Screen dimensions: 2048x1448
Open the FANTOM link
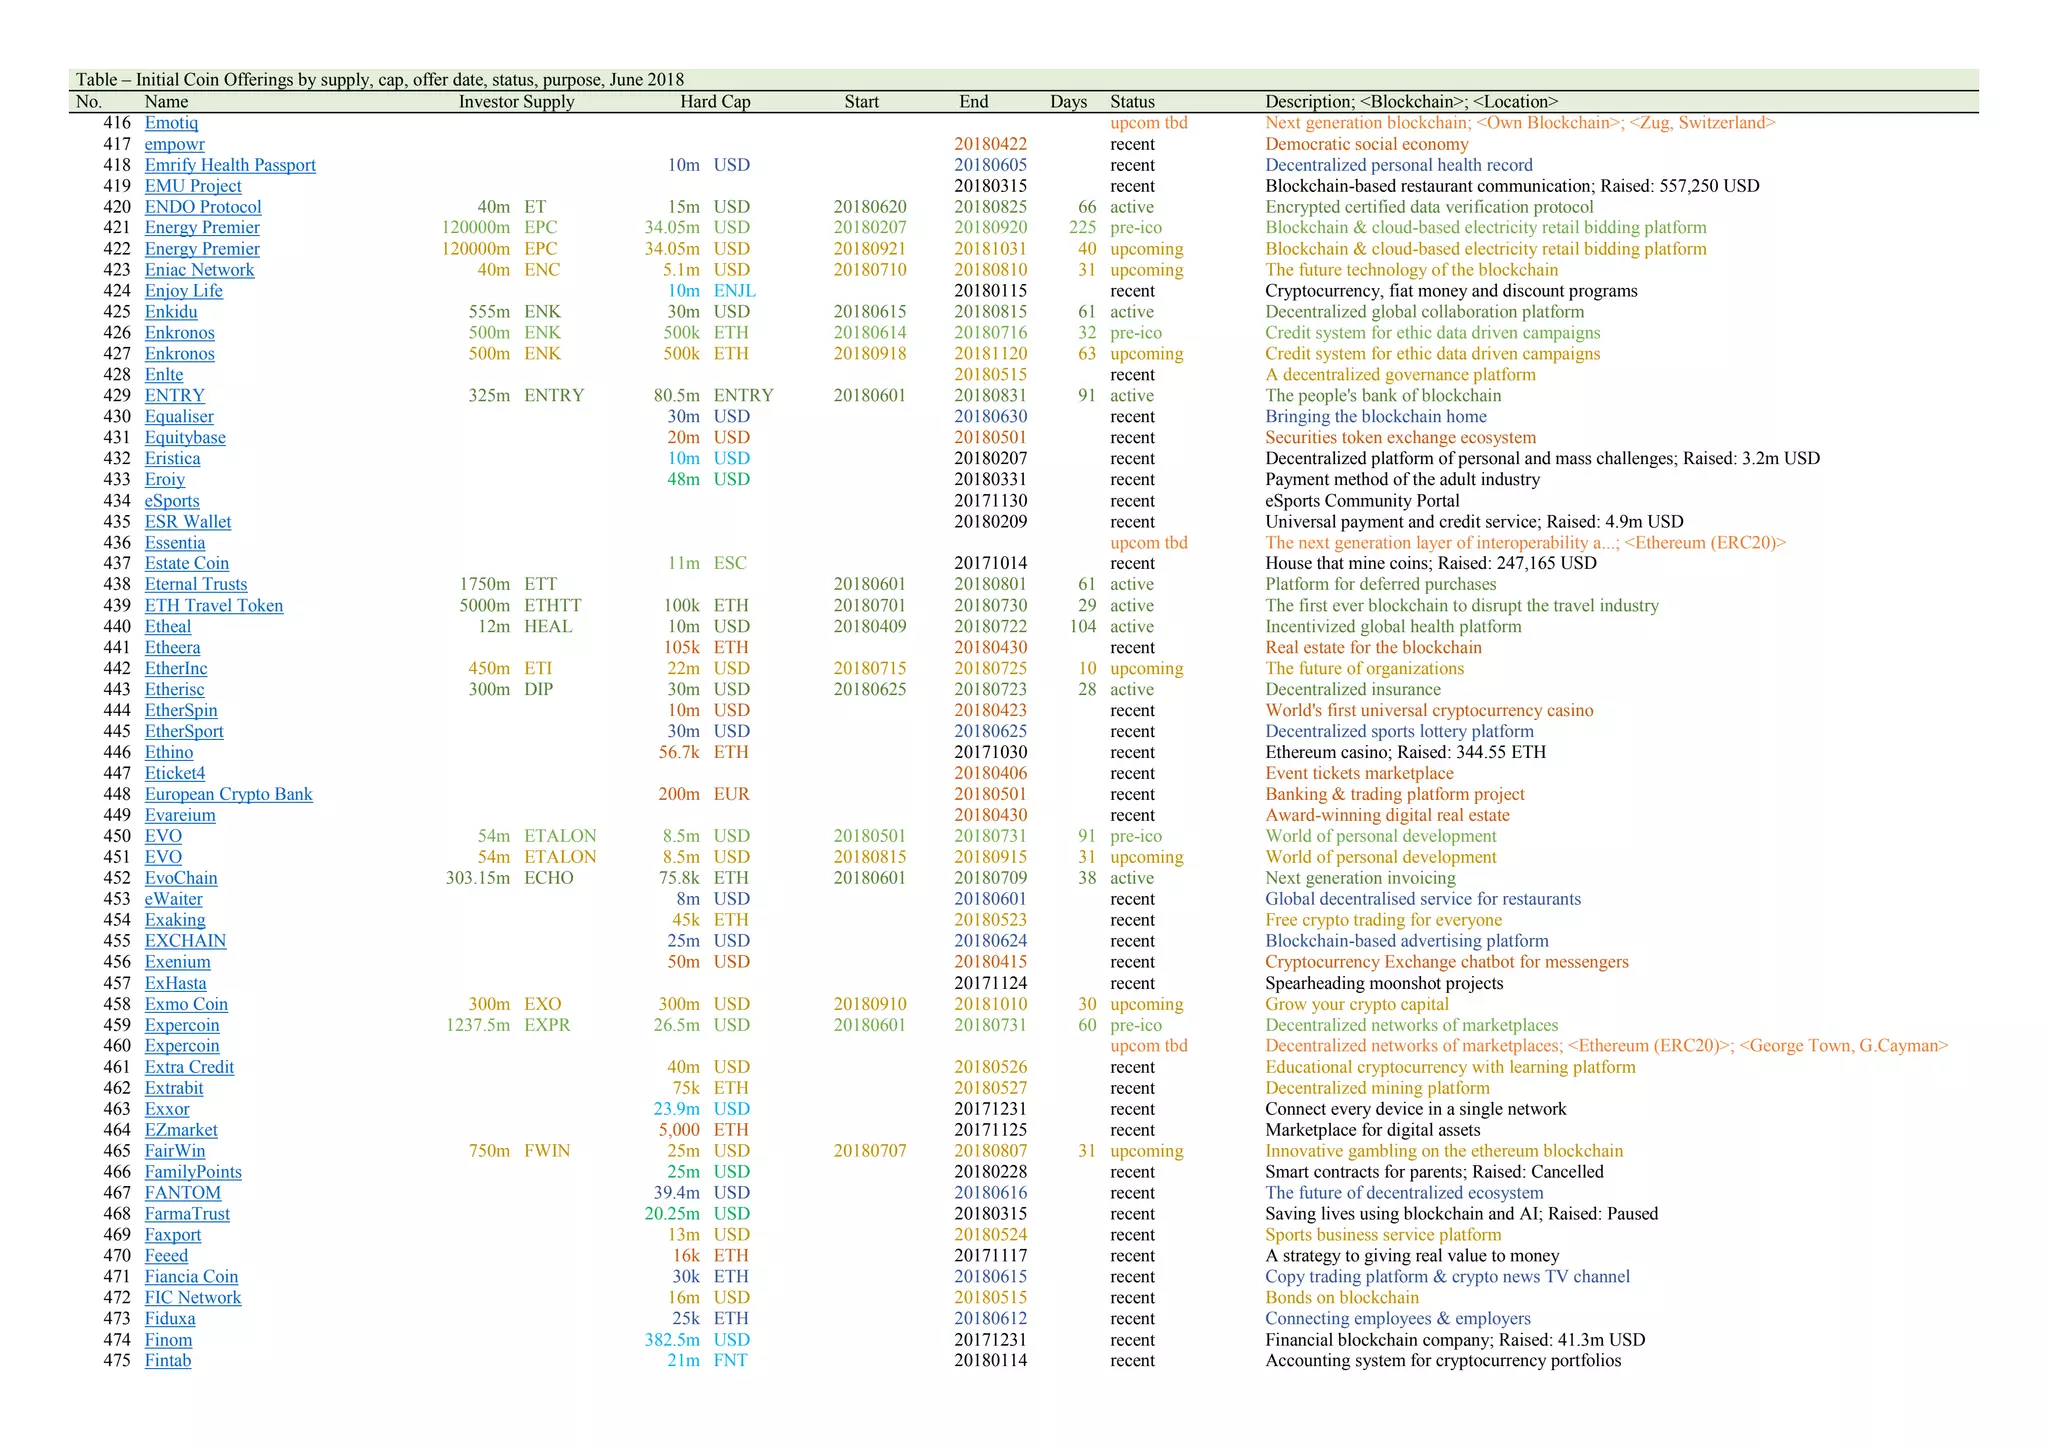coord(183,1192)
